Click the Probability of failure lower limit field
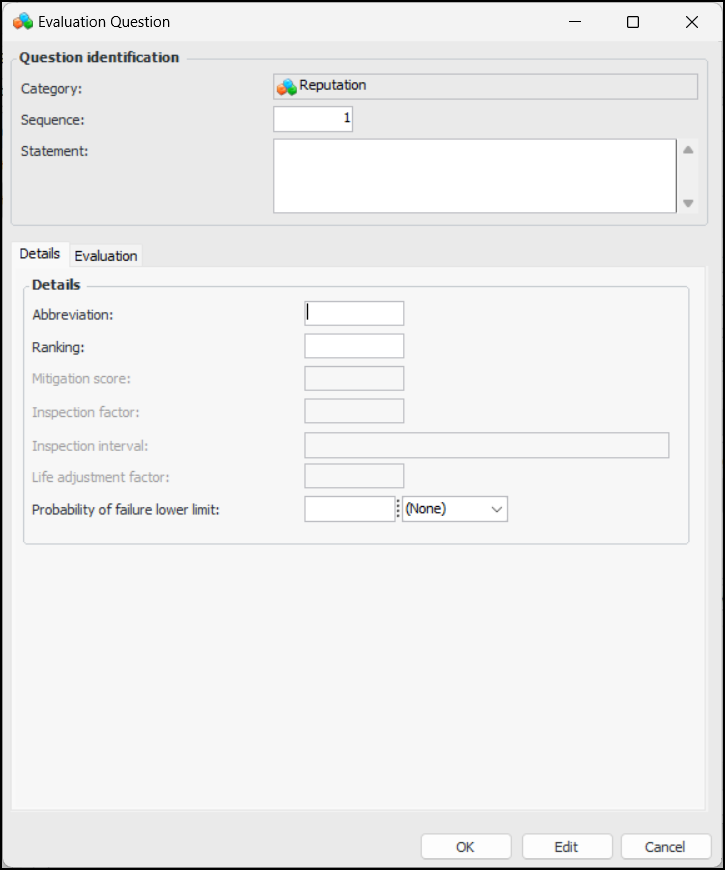Image resolution: width=725 pixels, height=870 pixels. click(349, 509)
